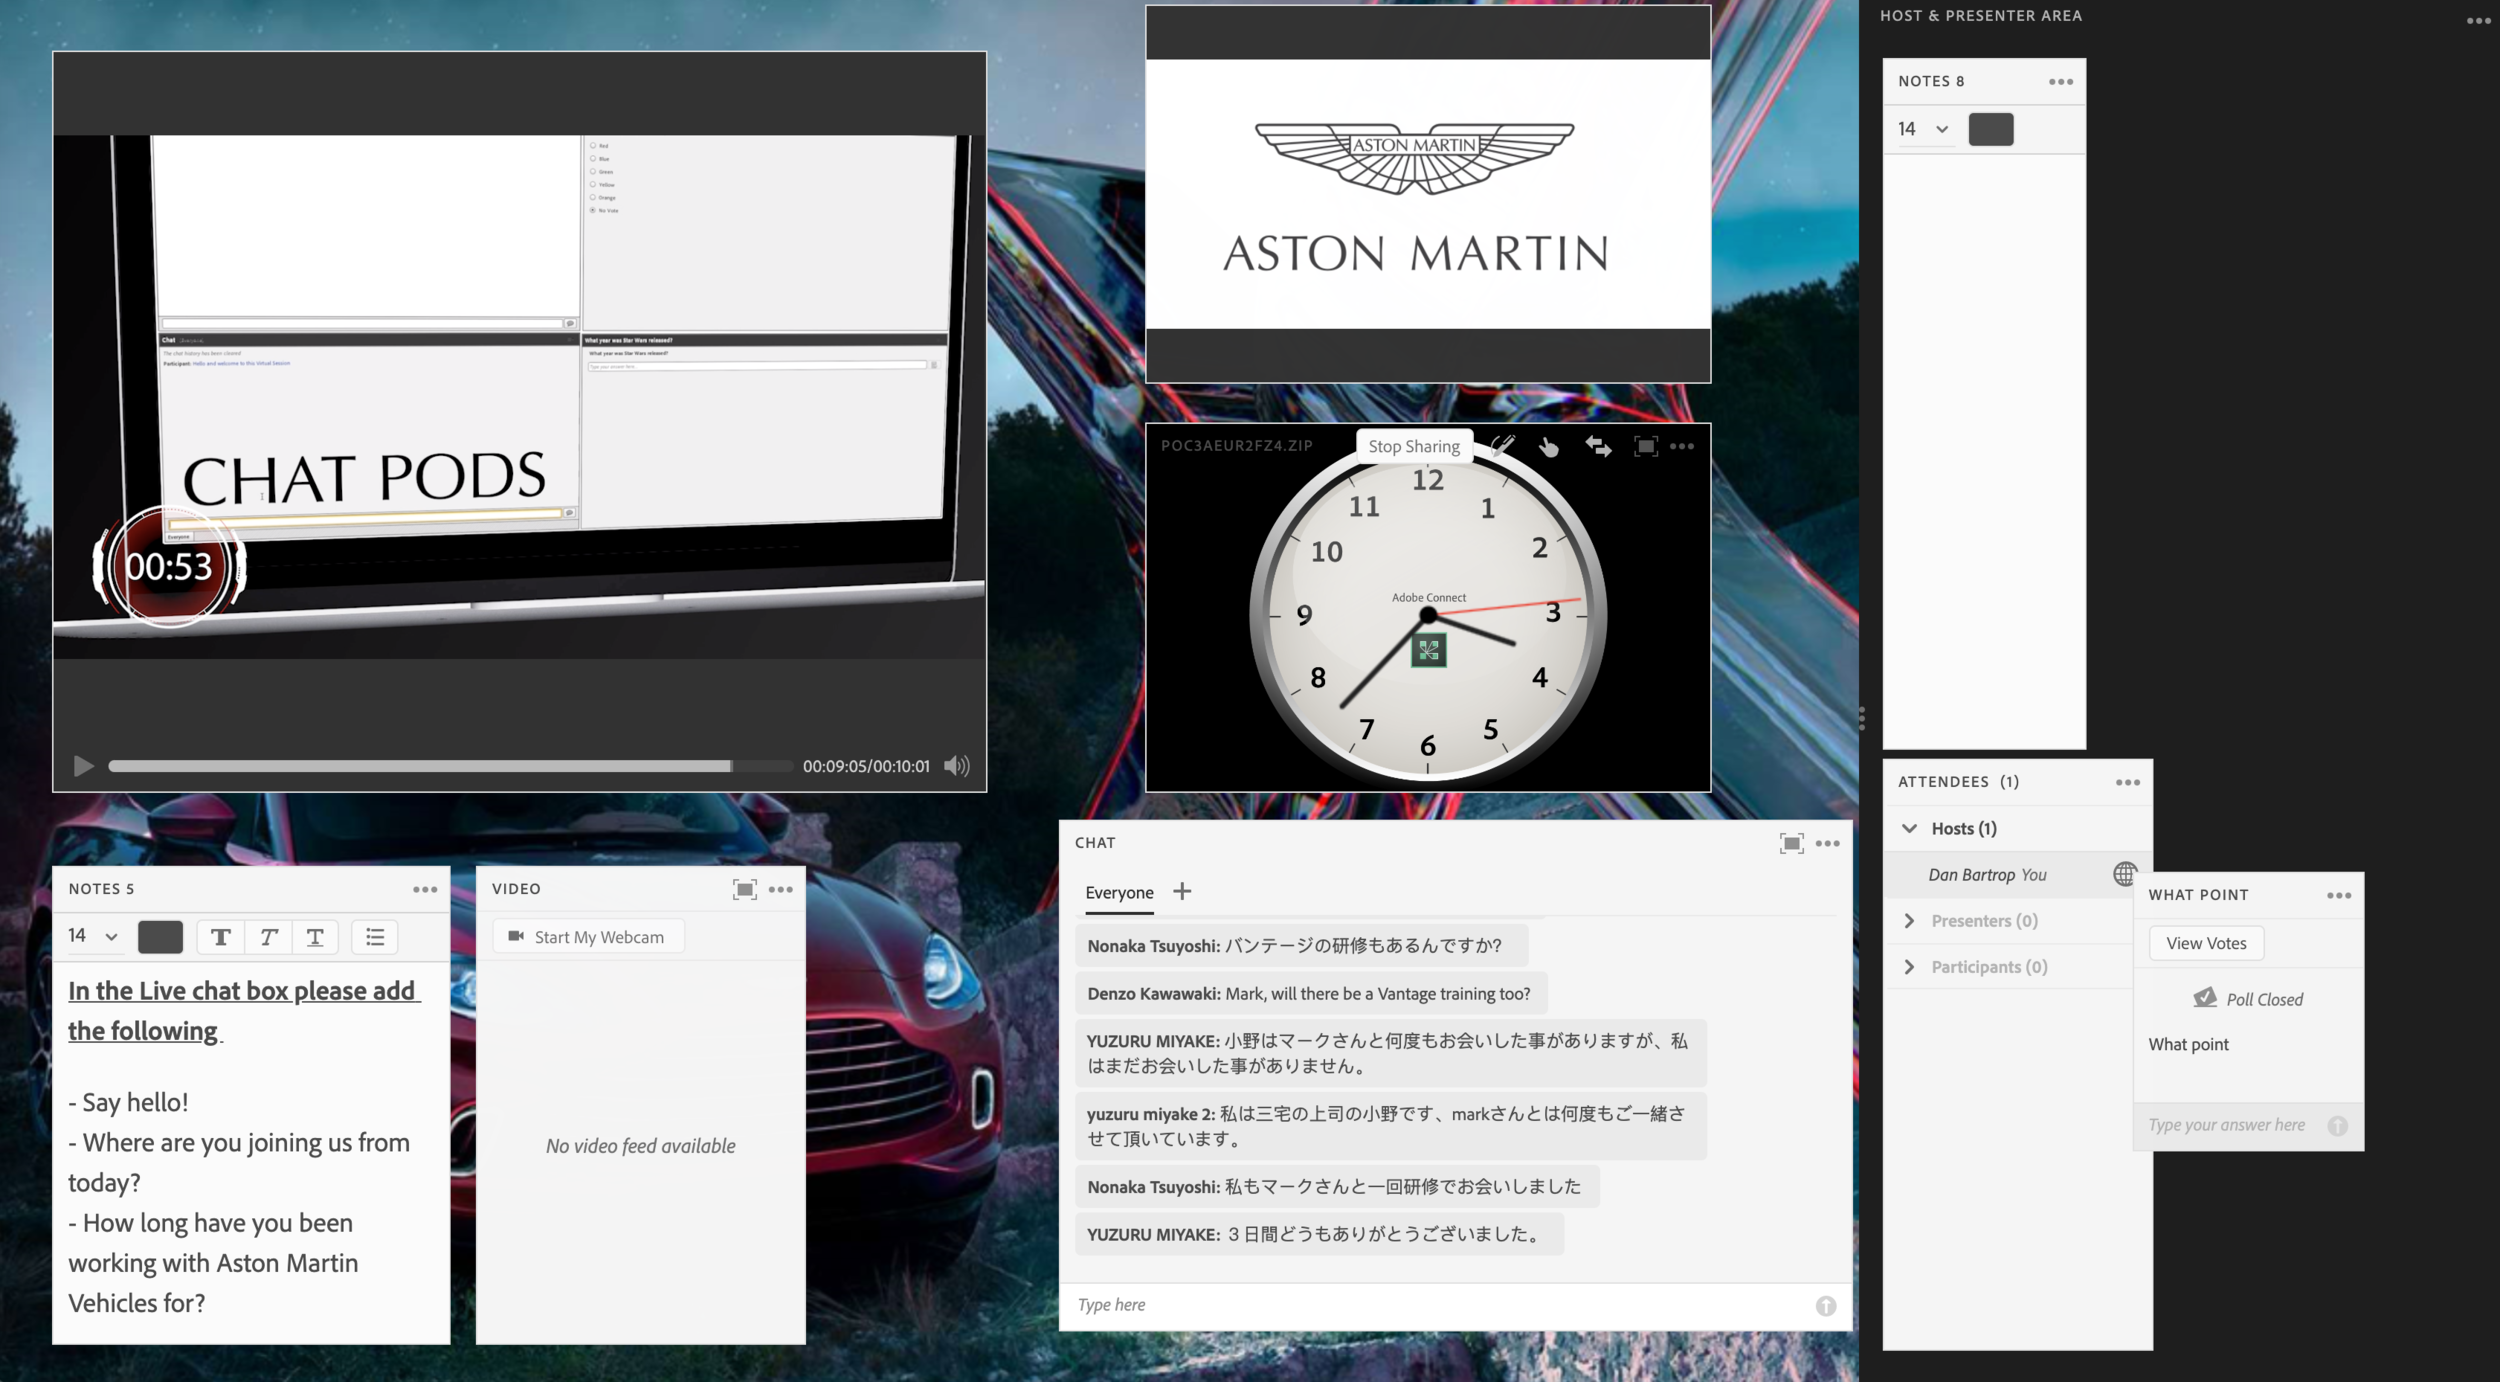Click the text color swatch in Notes 5
The width and height of the screenshot is (2500, 1382).
click(160, 937)
